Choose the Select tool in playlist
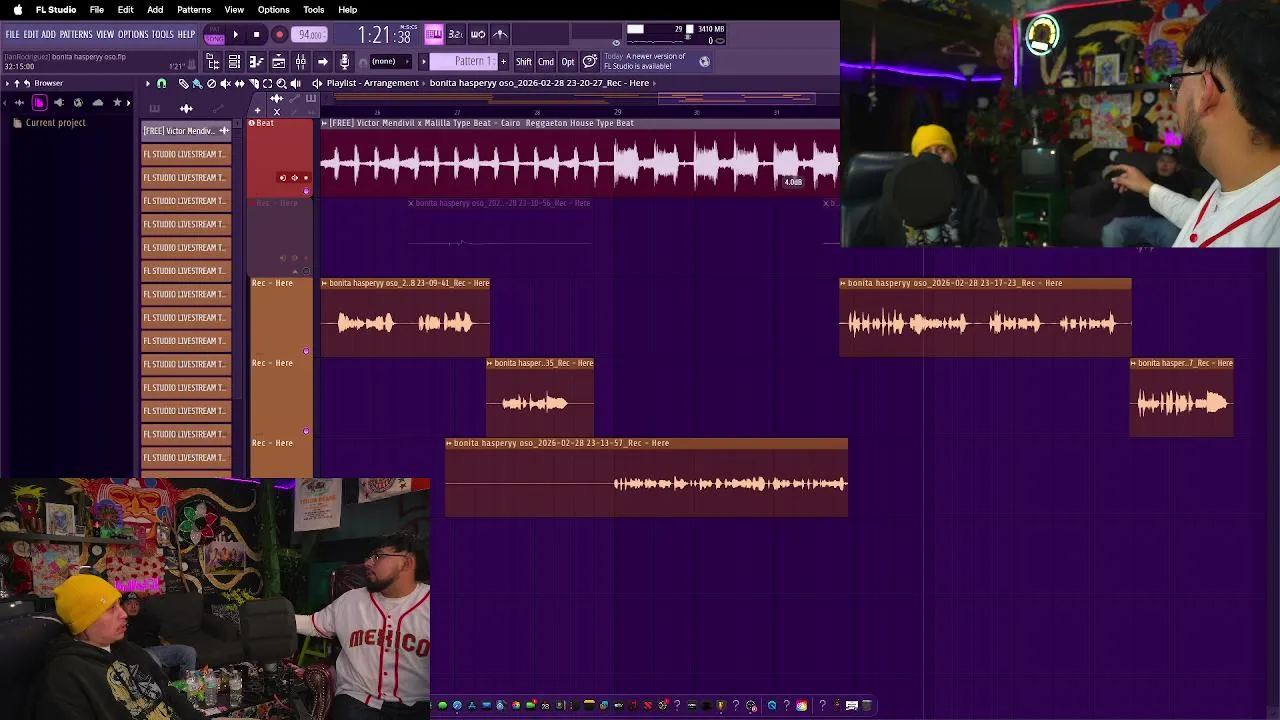This screenshot has height=720, width=1280. pyautogui.click(x=267, y=84)
